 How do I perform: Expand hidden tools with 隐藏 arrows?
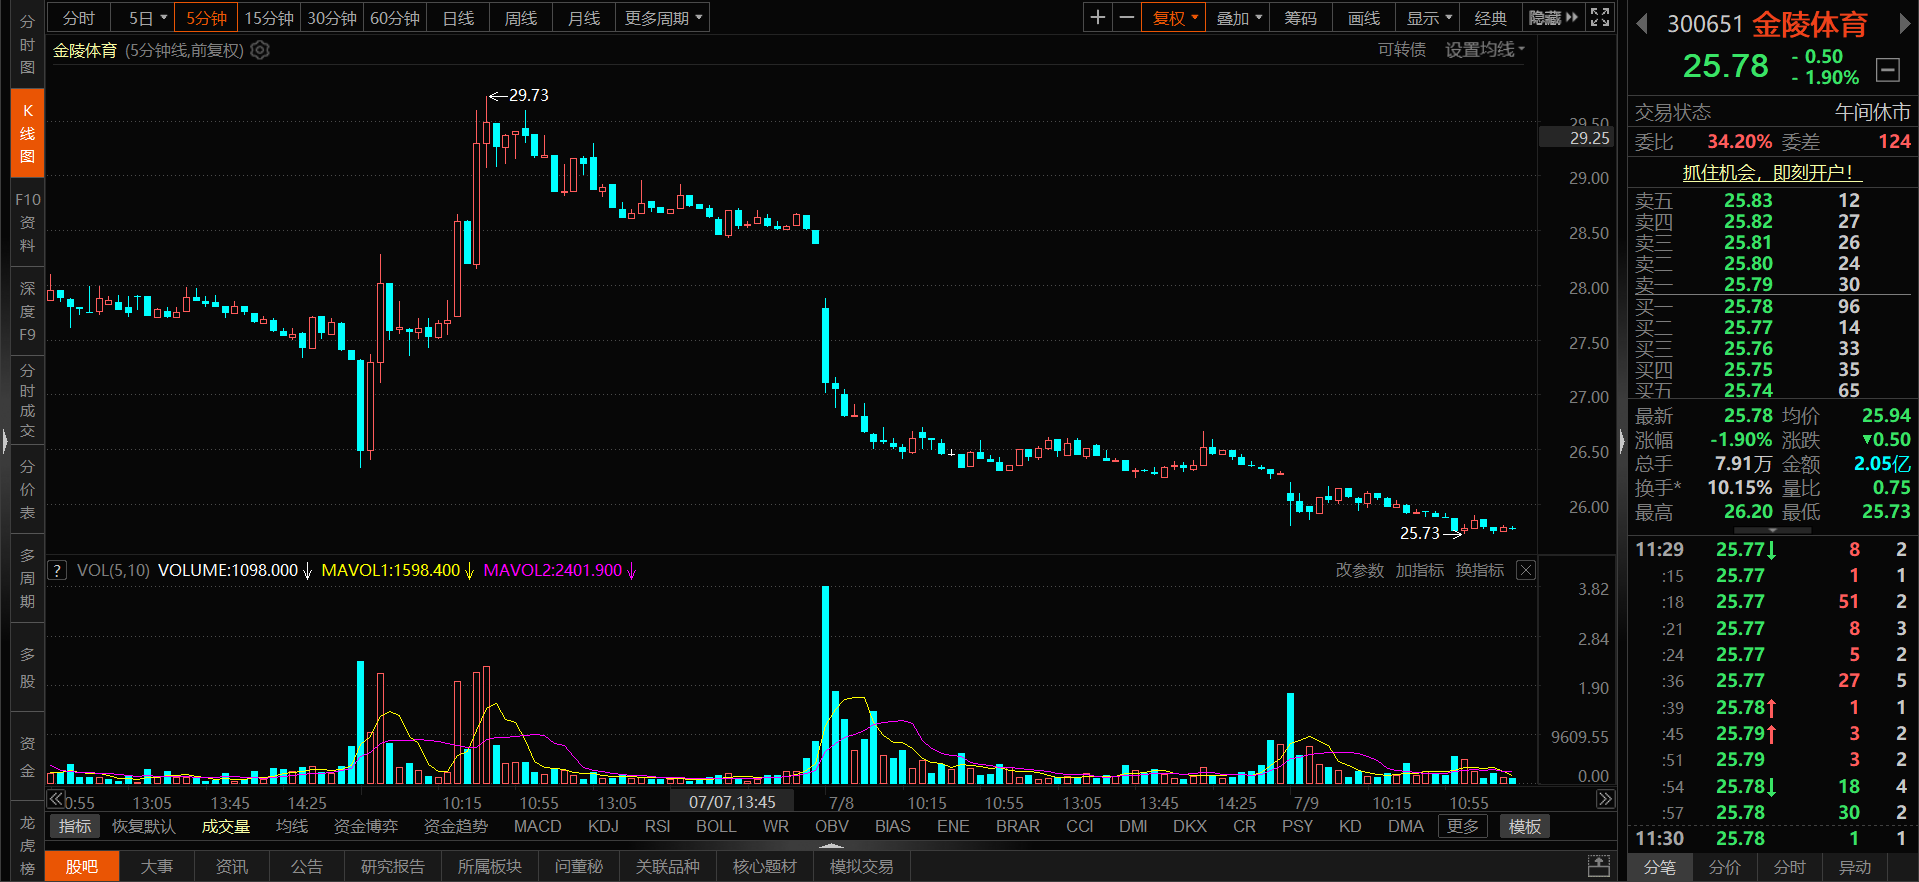pyautogui.click(x=1553, y=18)
